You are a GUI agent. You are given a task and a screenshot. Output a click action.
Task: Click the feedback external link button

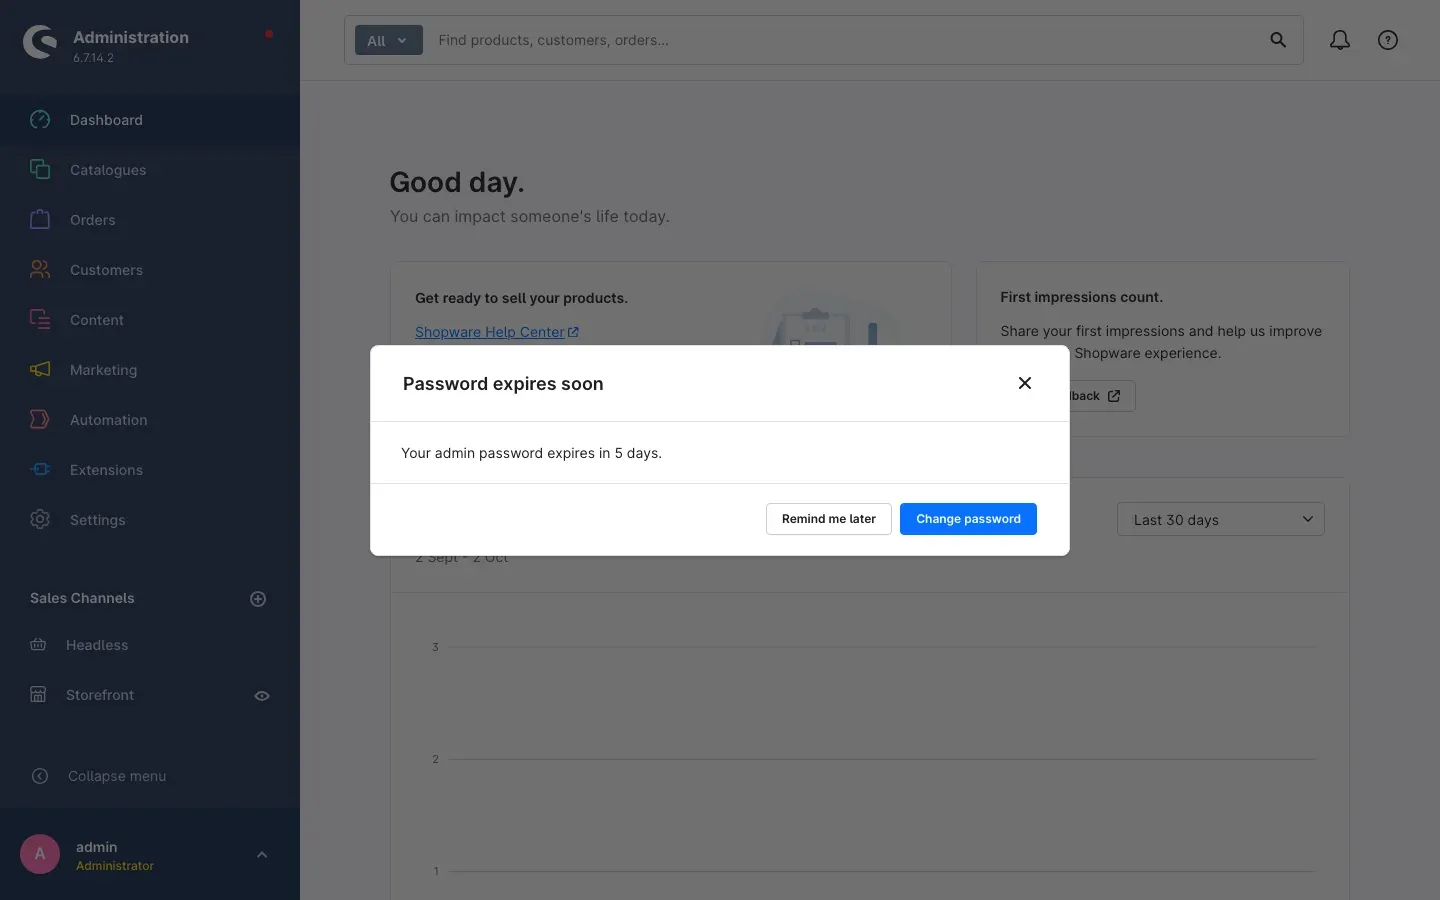pos(1102,396)
